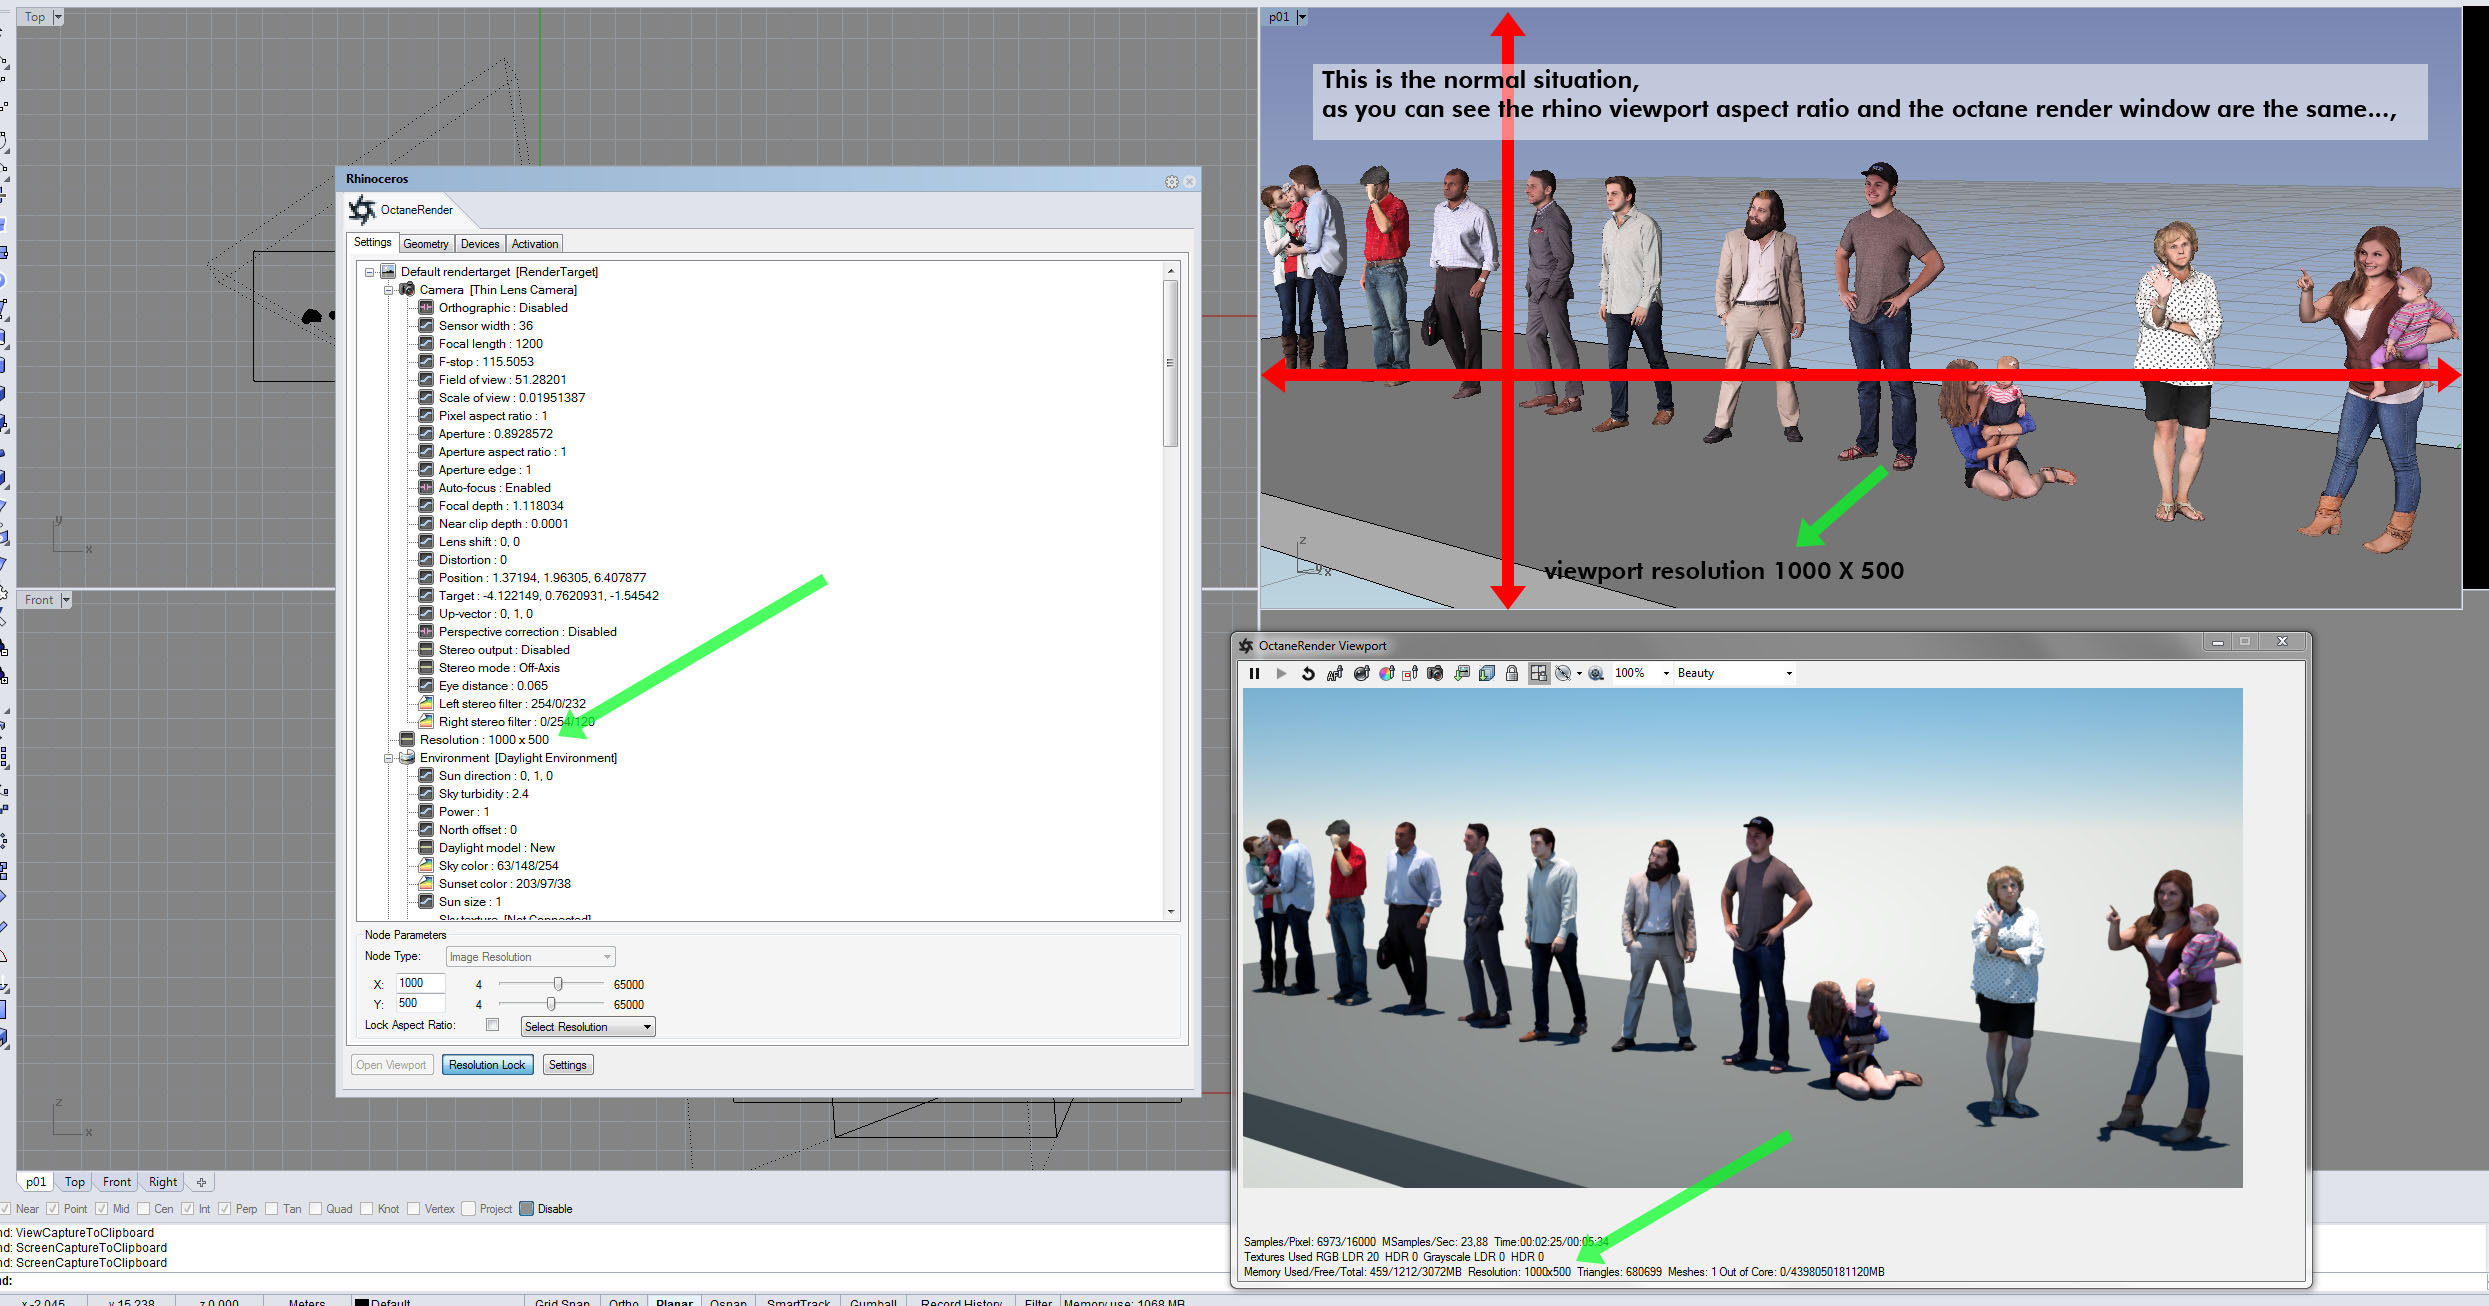Click the Y resolution input field
The width and height of the screenshot is (2489, 1306).
point(419,1003)
